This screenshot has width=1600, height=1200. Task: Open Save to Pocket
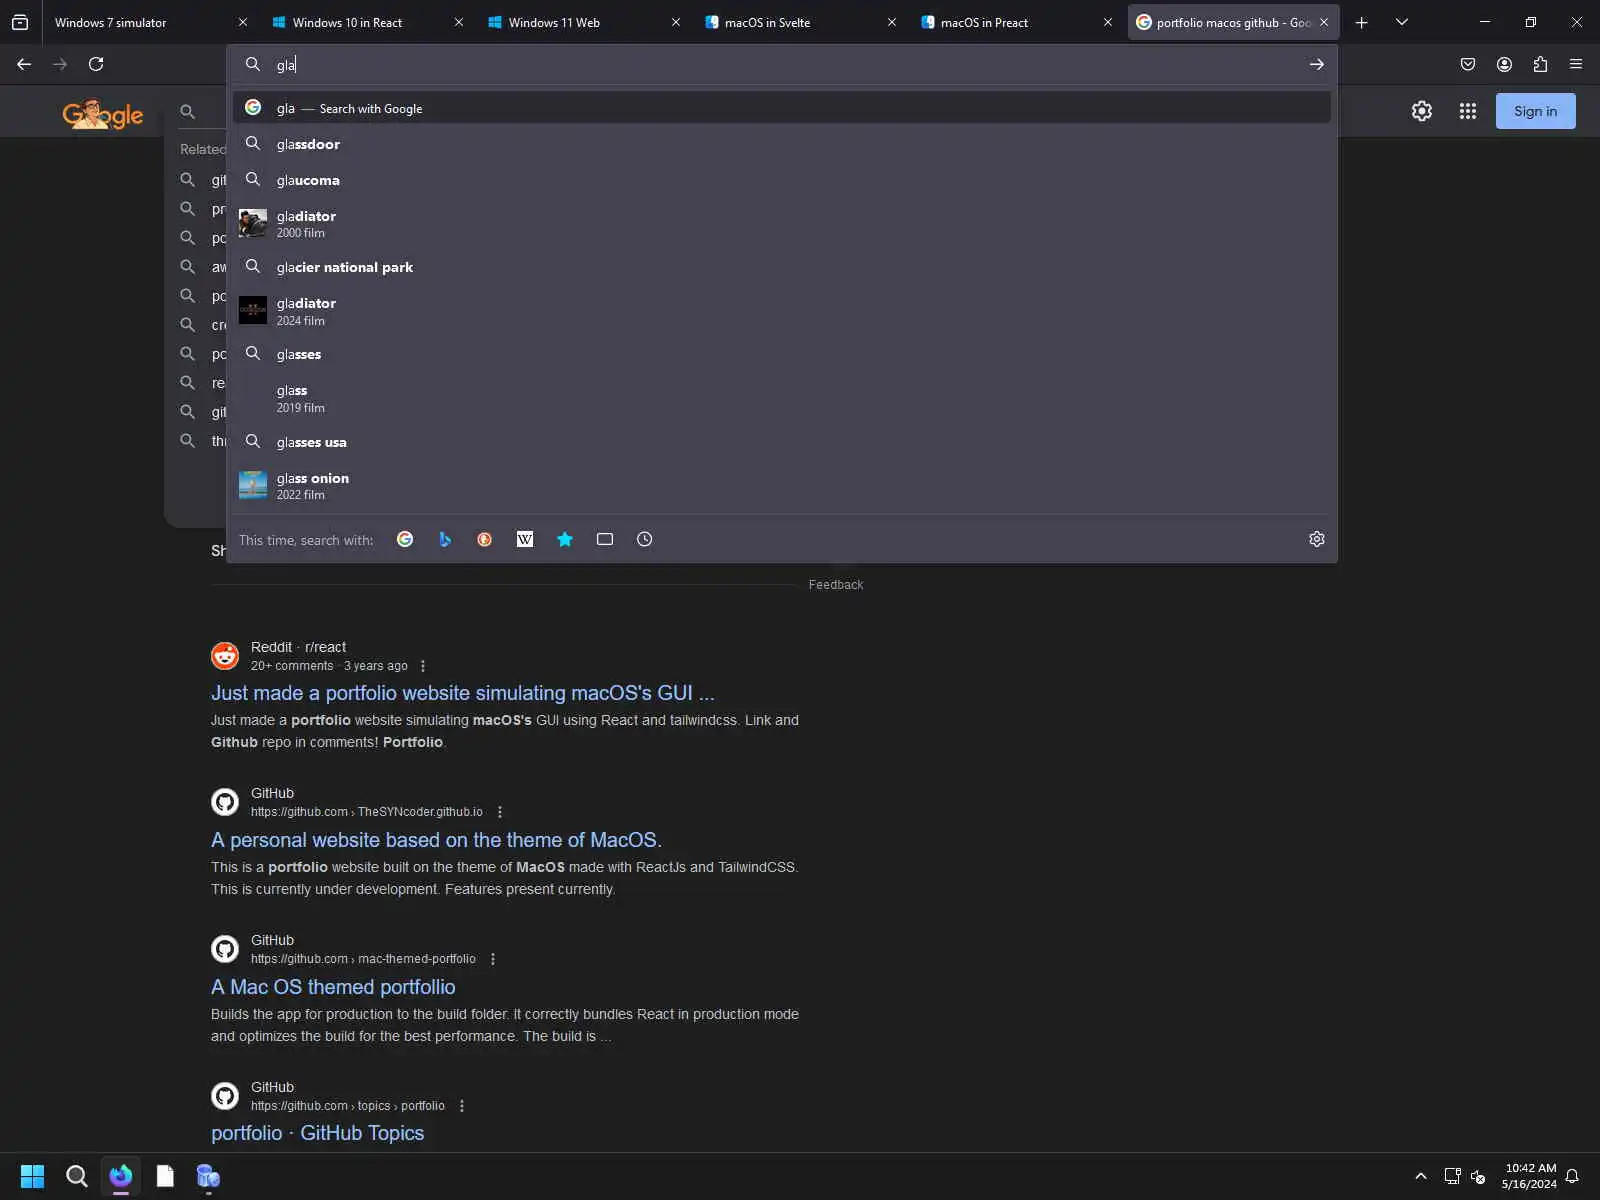click(x=1468, y=64)
